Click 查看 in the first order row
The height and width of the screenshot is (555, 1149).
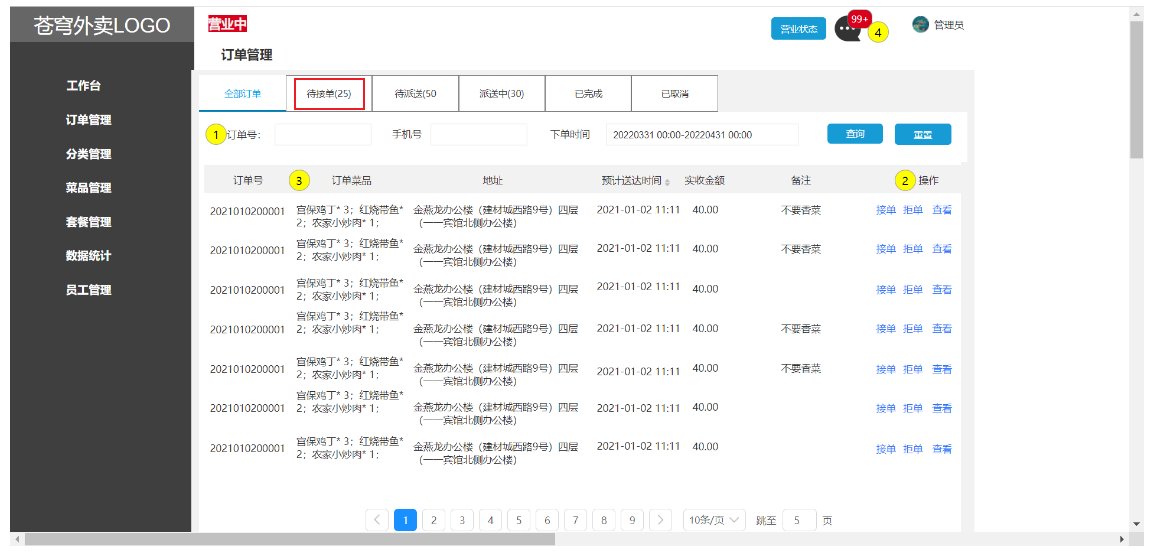942,210
